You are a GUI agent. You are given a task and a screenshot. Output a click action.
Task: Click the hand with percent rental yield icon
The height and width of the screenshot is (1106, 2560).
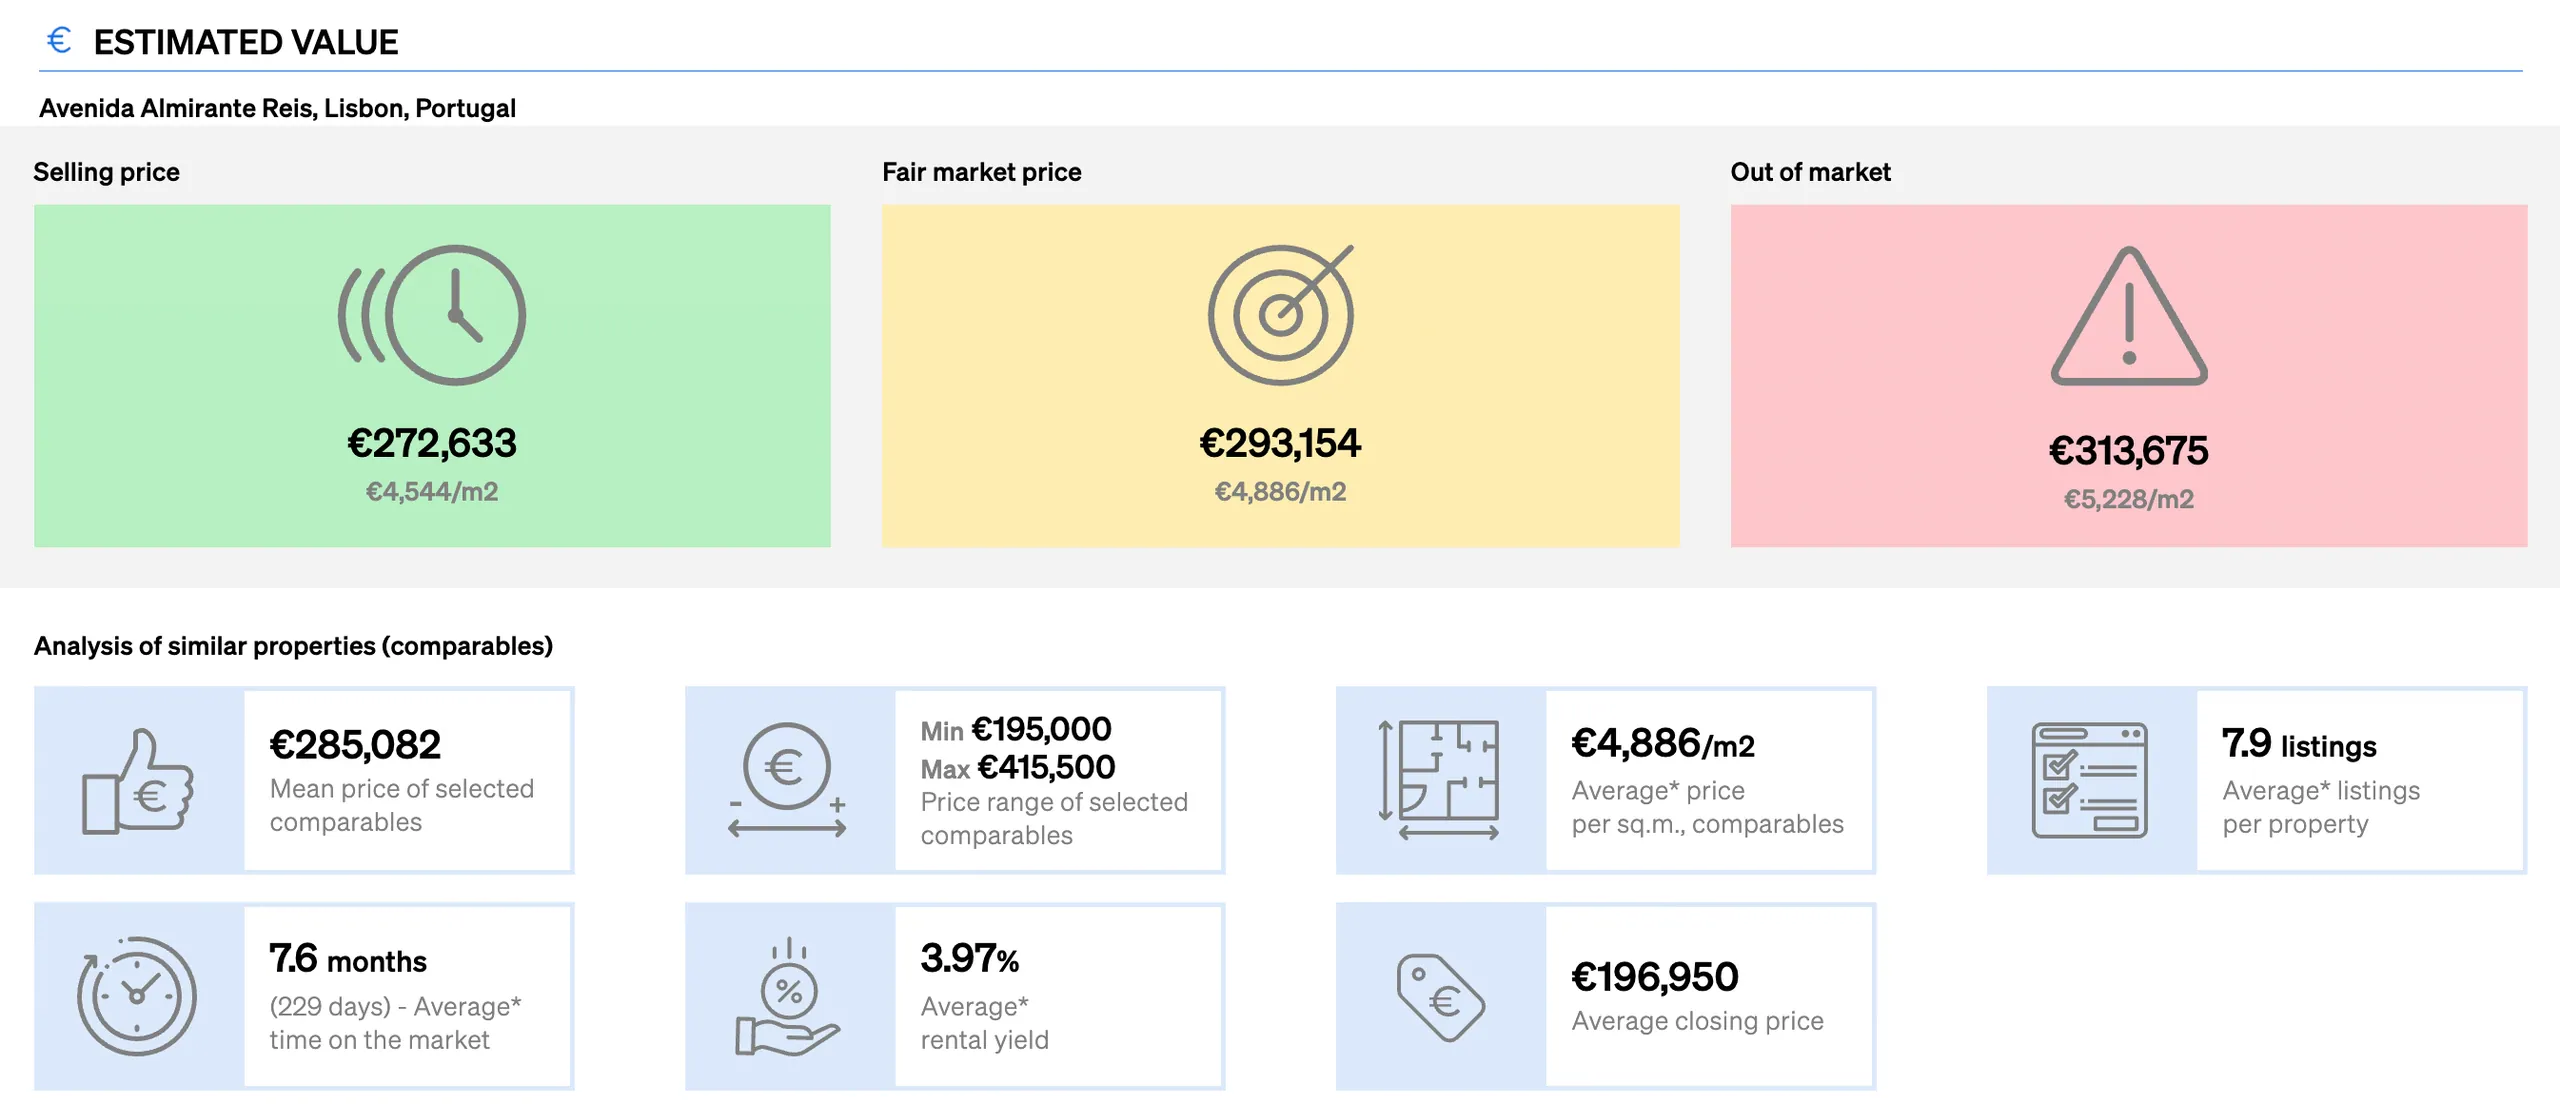(x=787, y=996)
